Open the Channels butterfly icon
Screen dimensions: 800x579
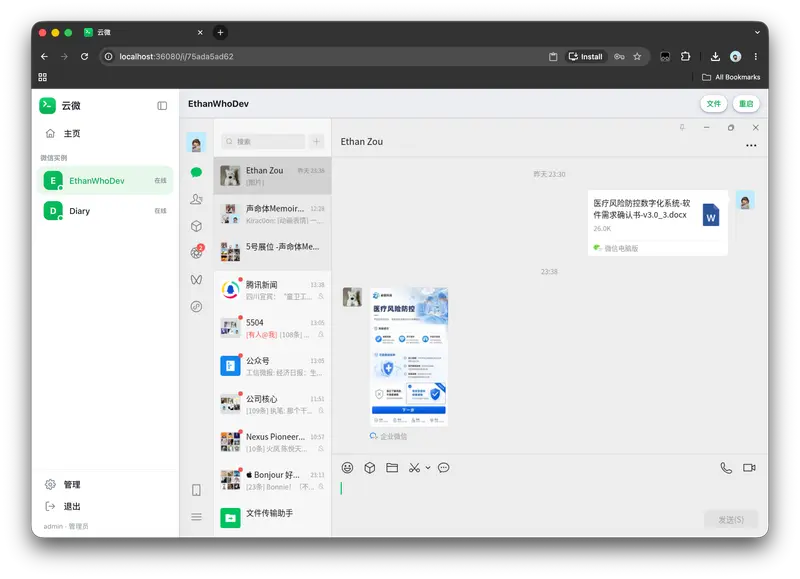coord(196,280)
